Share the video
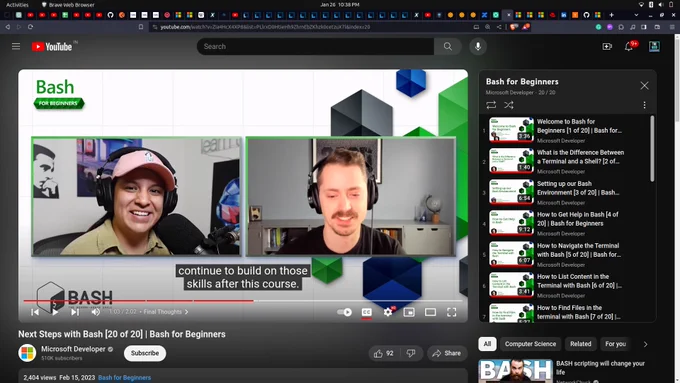 [447, 354]
